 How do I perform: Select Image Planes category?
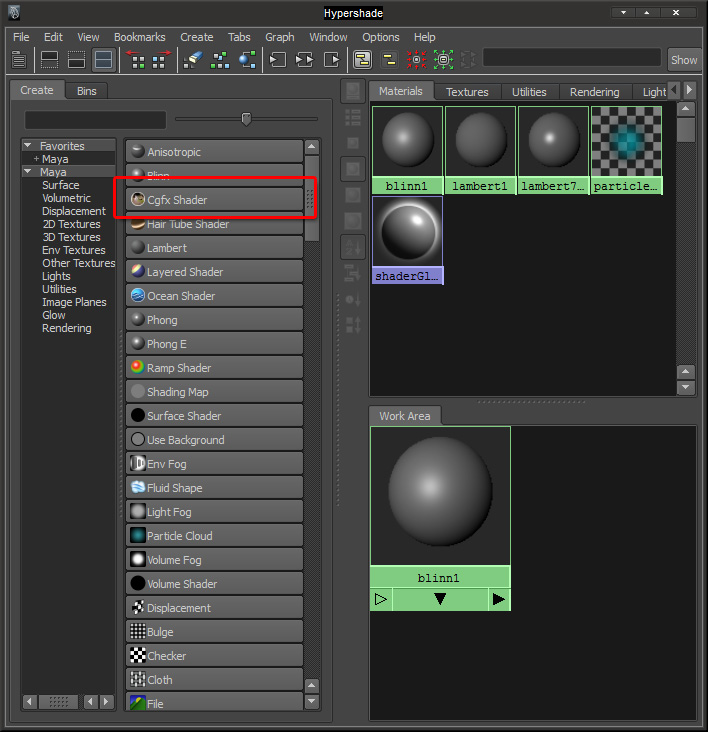point(74,303)
